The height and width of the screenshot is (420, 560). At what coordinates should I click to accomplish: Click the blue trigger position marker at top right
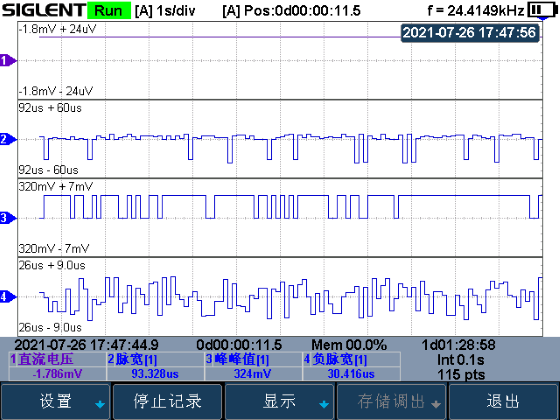tap(543, 18)
